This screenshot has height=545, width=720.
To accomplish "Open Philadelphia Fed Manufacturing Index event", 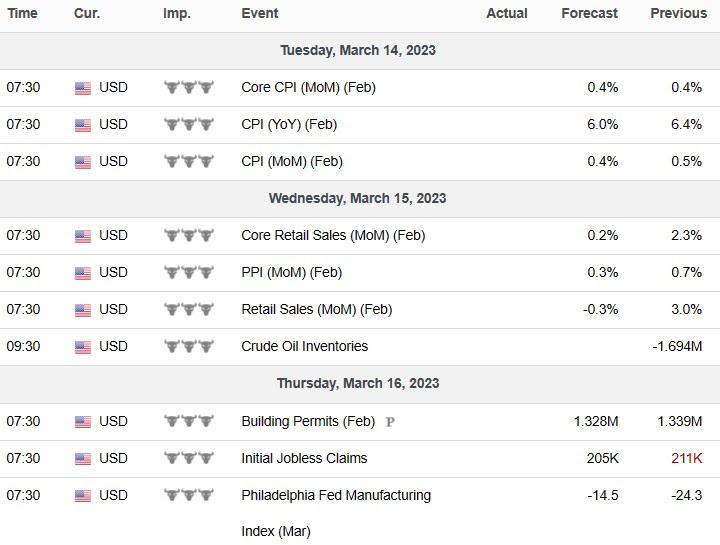I will tap(336, 495).
